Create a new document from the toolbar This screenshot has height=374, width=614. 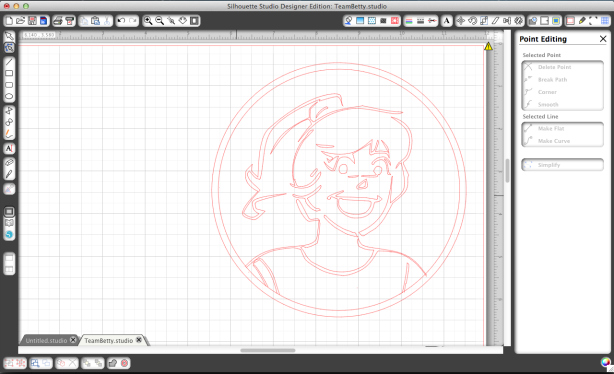(x=9, y=21)
